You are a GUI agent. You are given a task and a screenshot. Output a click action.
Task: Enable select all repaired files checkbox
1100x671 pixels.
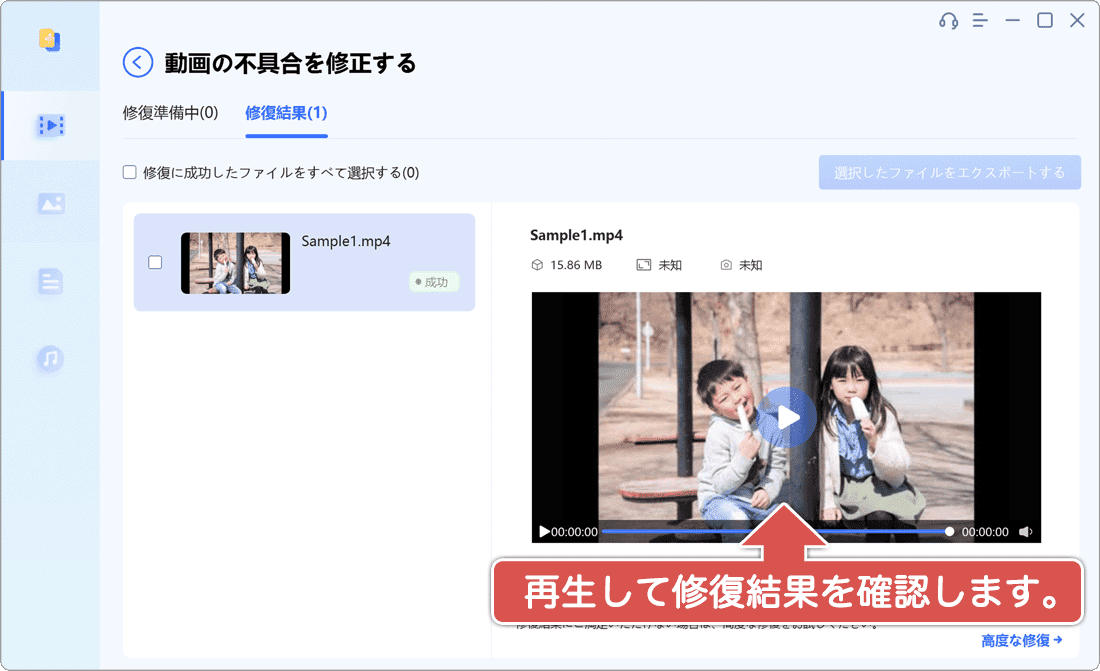tap(130, 172)
